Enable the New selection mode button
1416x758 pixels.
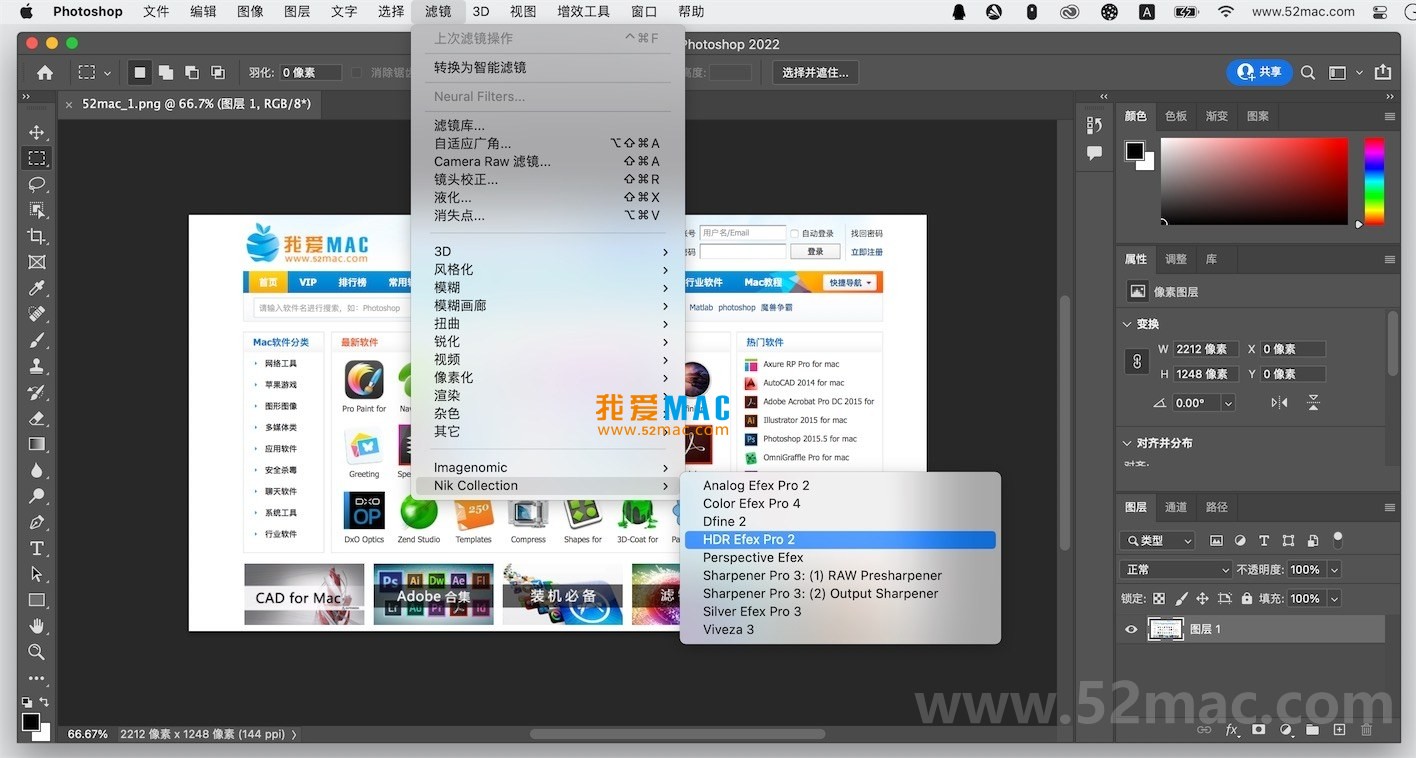tap(139, 72)
